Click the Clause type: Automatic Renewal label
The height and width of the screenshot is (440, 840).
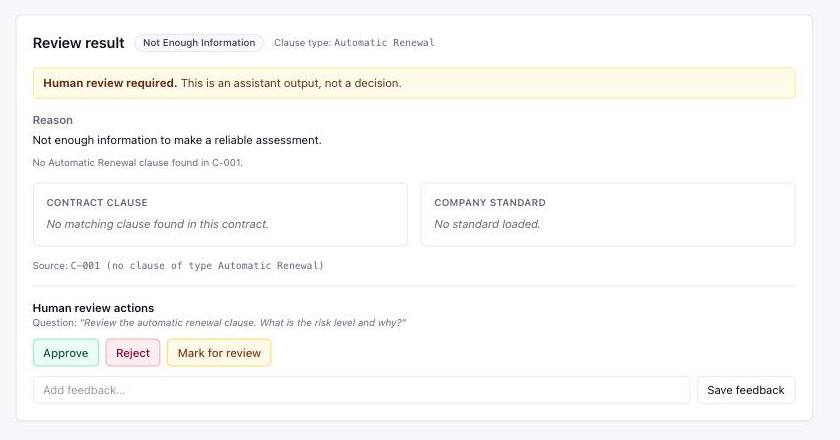[x=354, y=43]
